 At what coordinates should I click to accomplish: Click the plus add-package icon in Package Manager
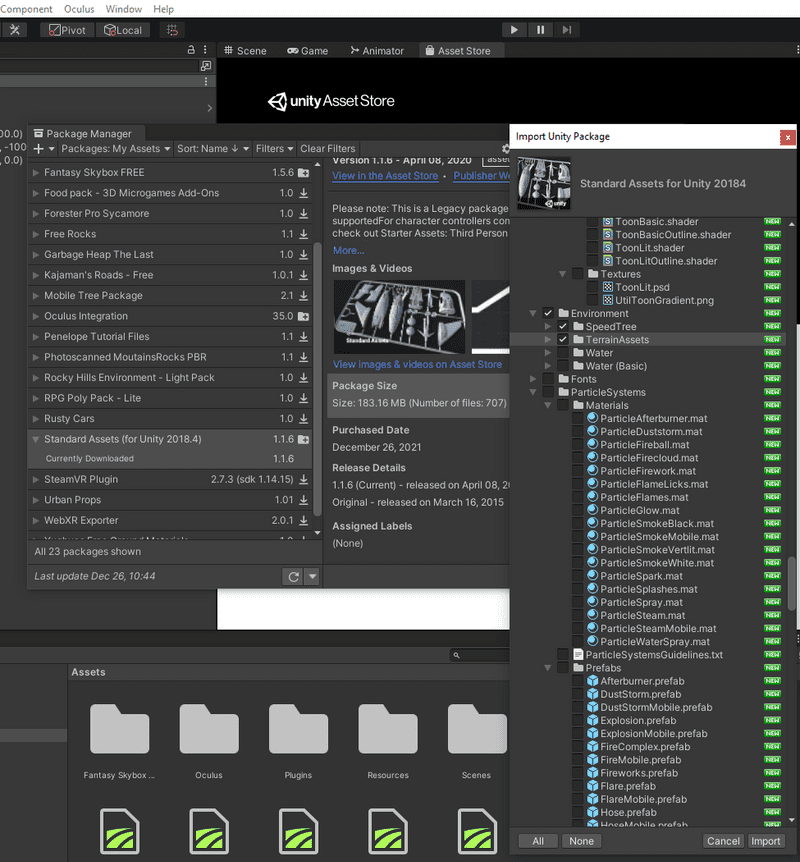click(38, 149)
